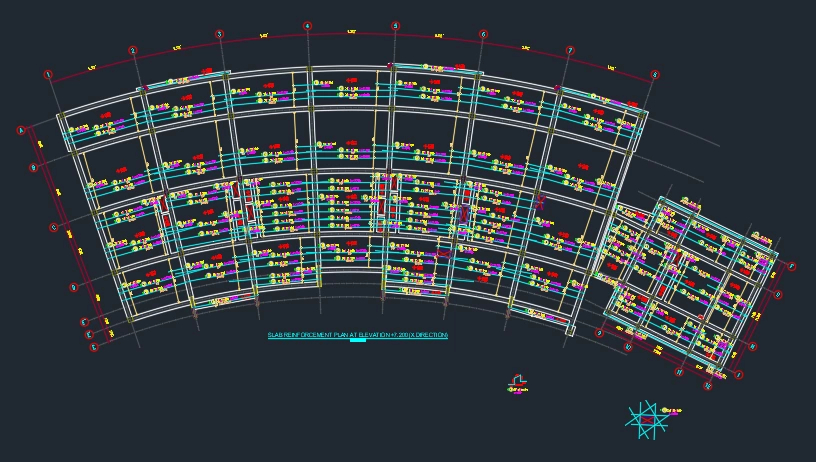This screenshot has height=462, width=816.
Task: Select grid axis bubble 2
Action: click(132, 50)
